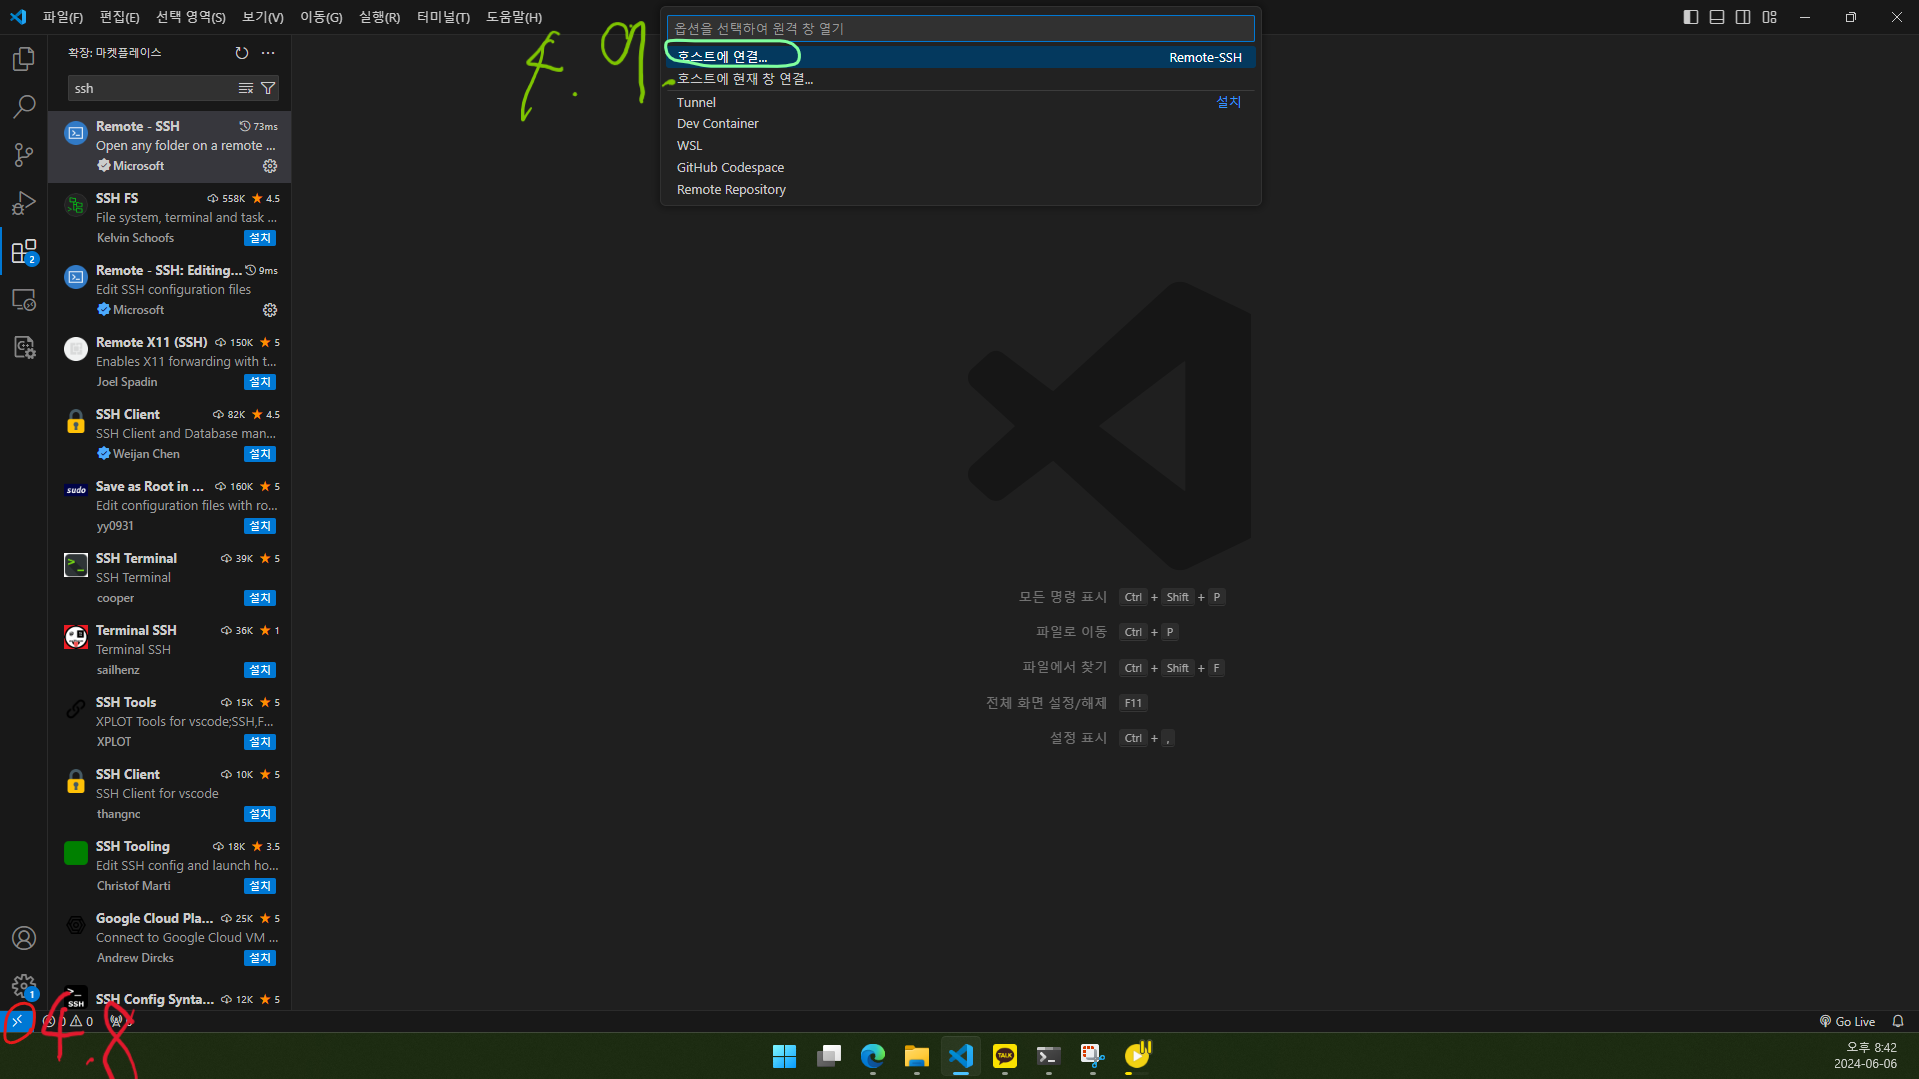The width and height of the screenshot is (1919, 1079).
Task: Open Task View on the taskbar
Action: 829,1056
